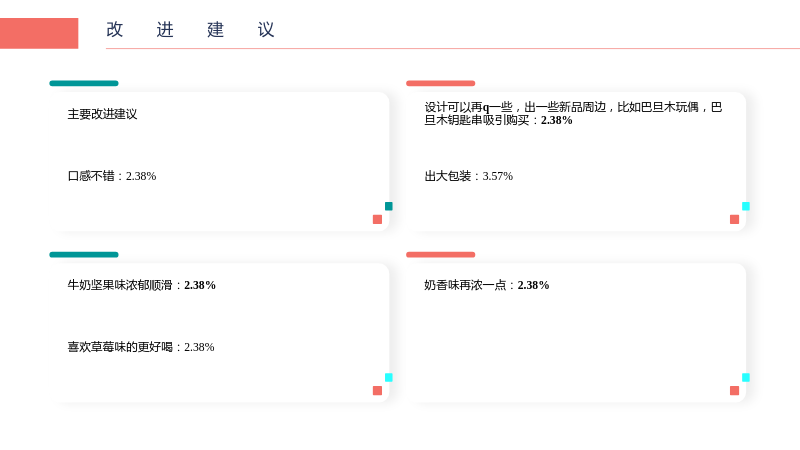Image resolution: width=800 pixels, height=450 pixels.
Task: Click the 主要改进建议 heading text
Action: click(102, 114)
